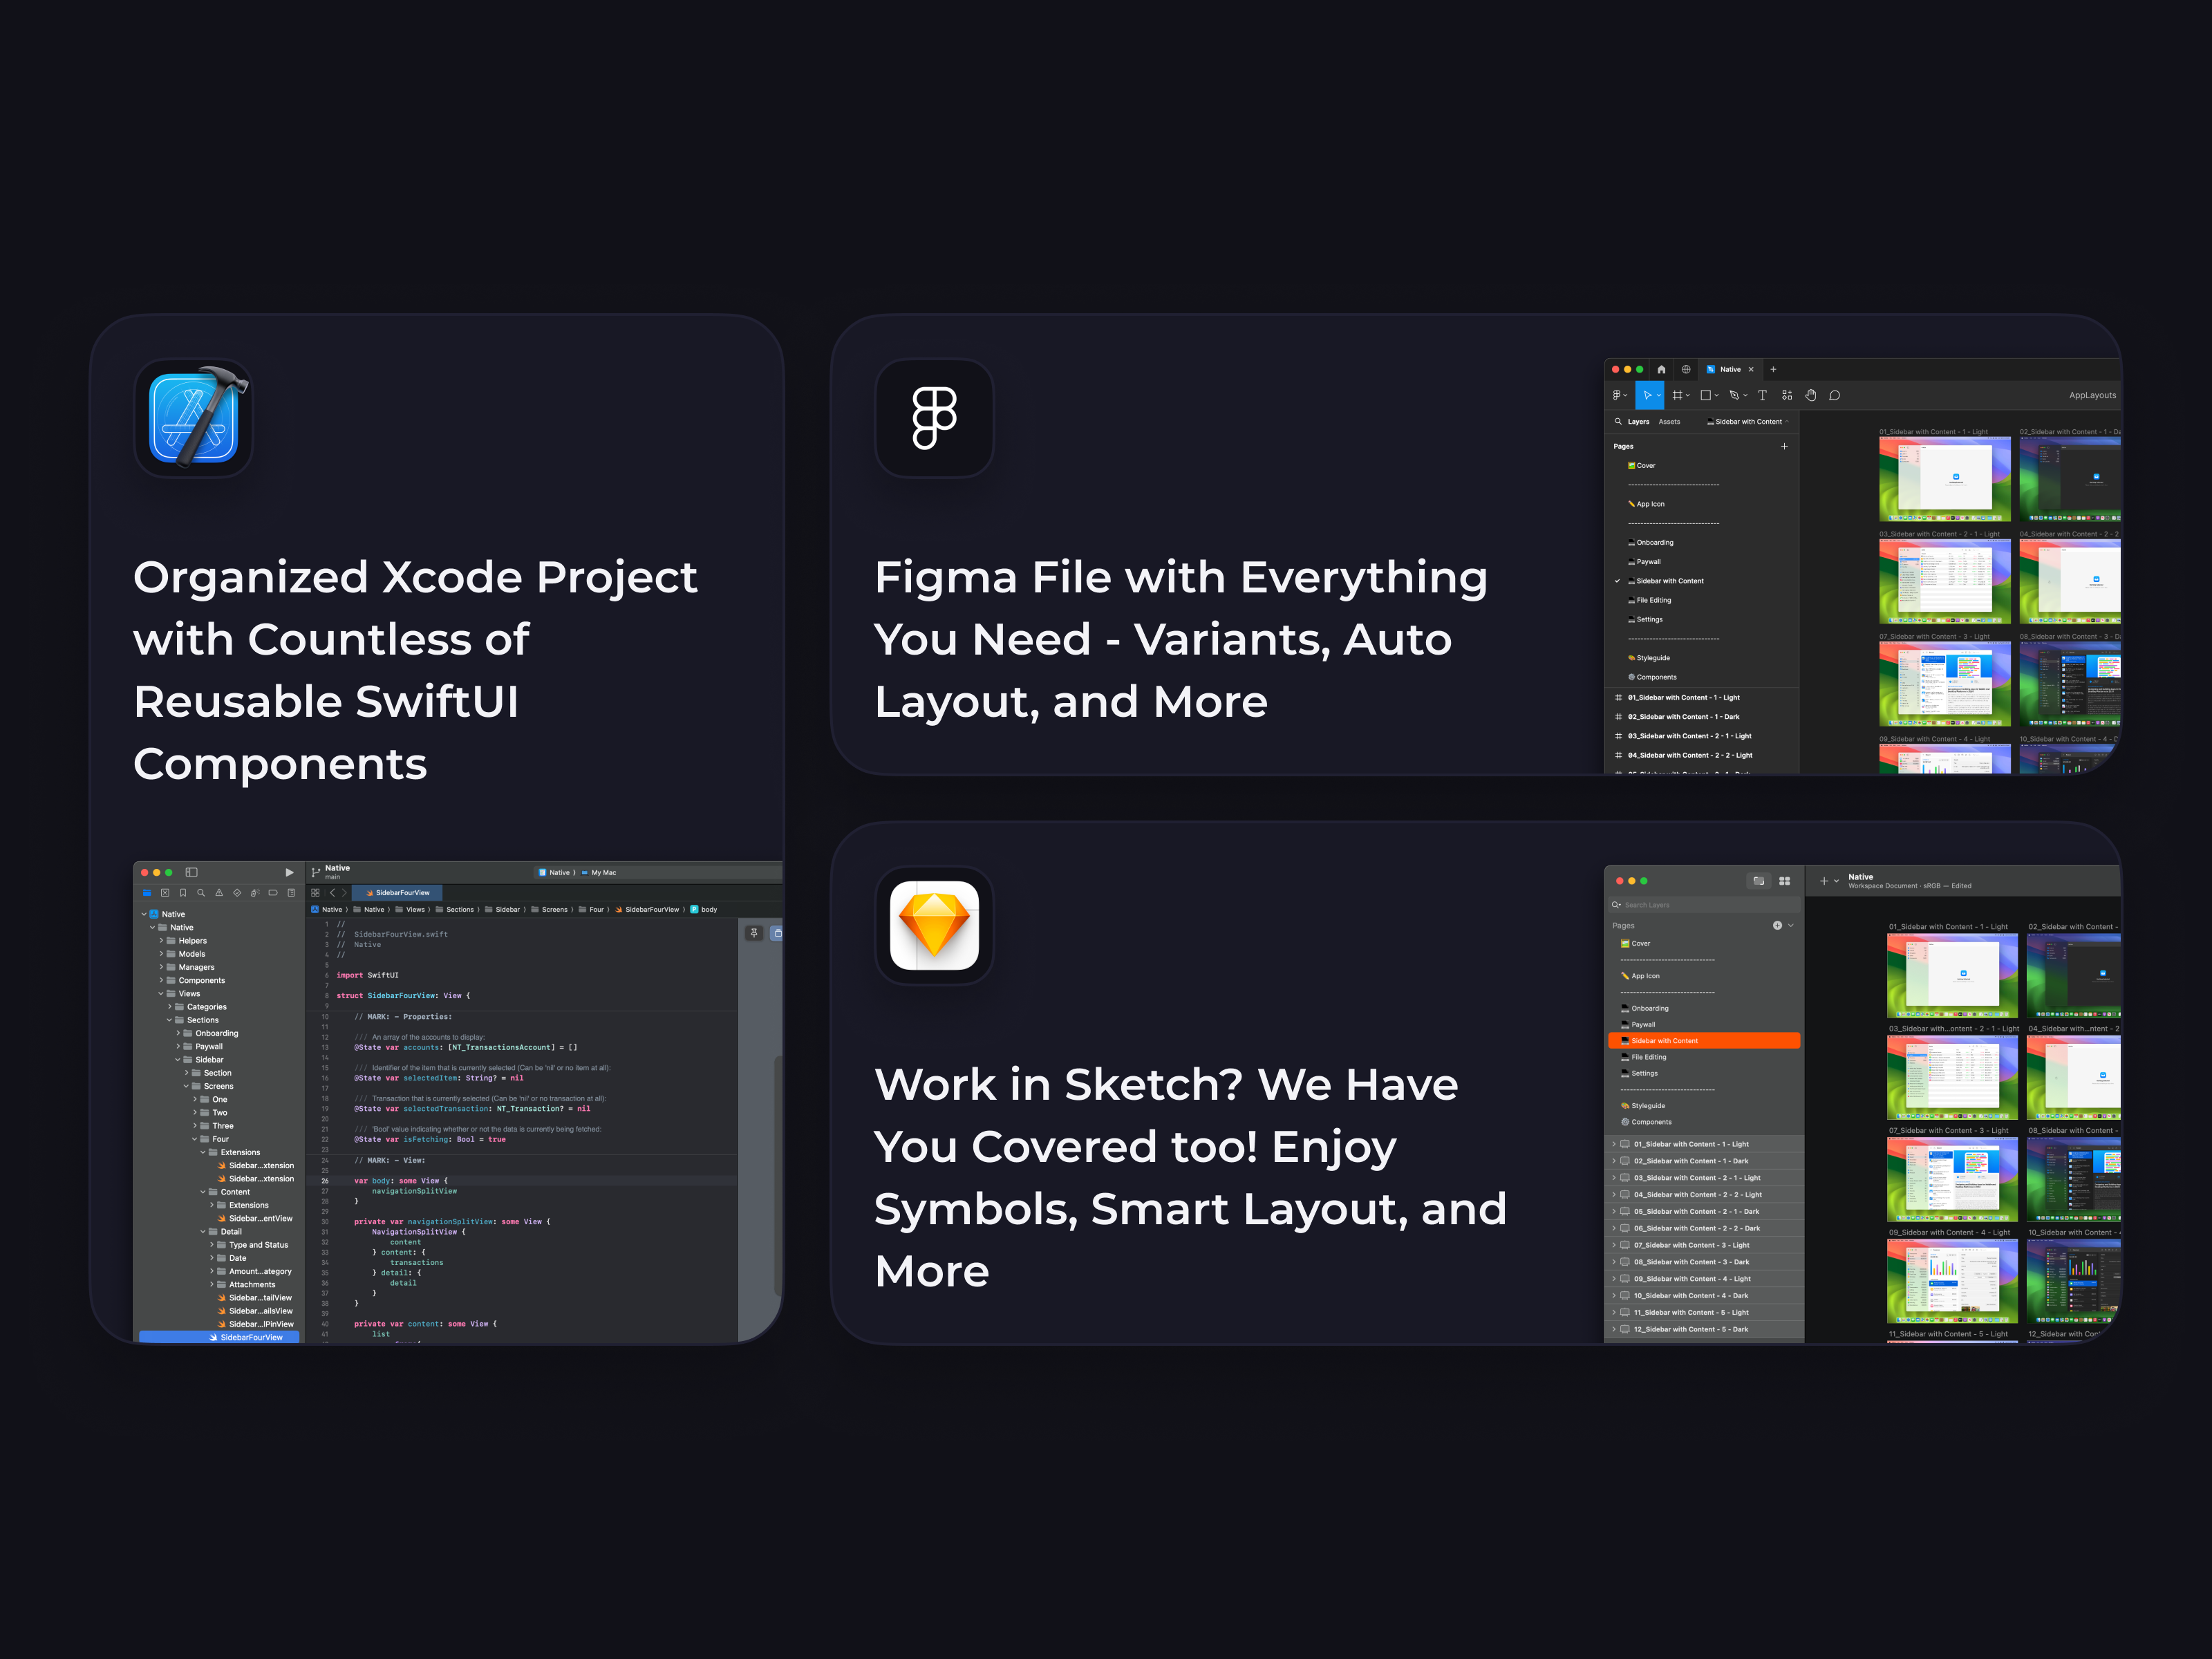Click the Xcode related items grid icon

(316, 892)
